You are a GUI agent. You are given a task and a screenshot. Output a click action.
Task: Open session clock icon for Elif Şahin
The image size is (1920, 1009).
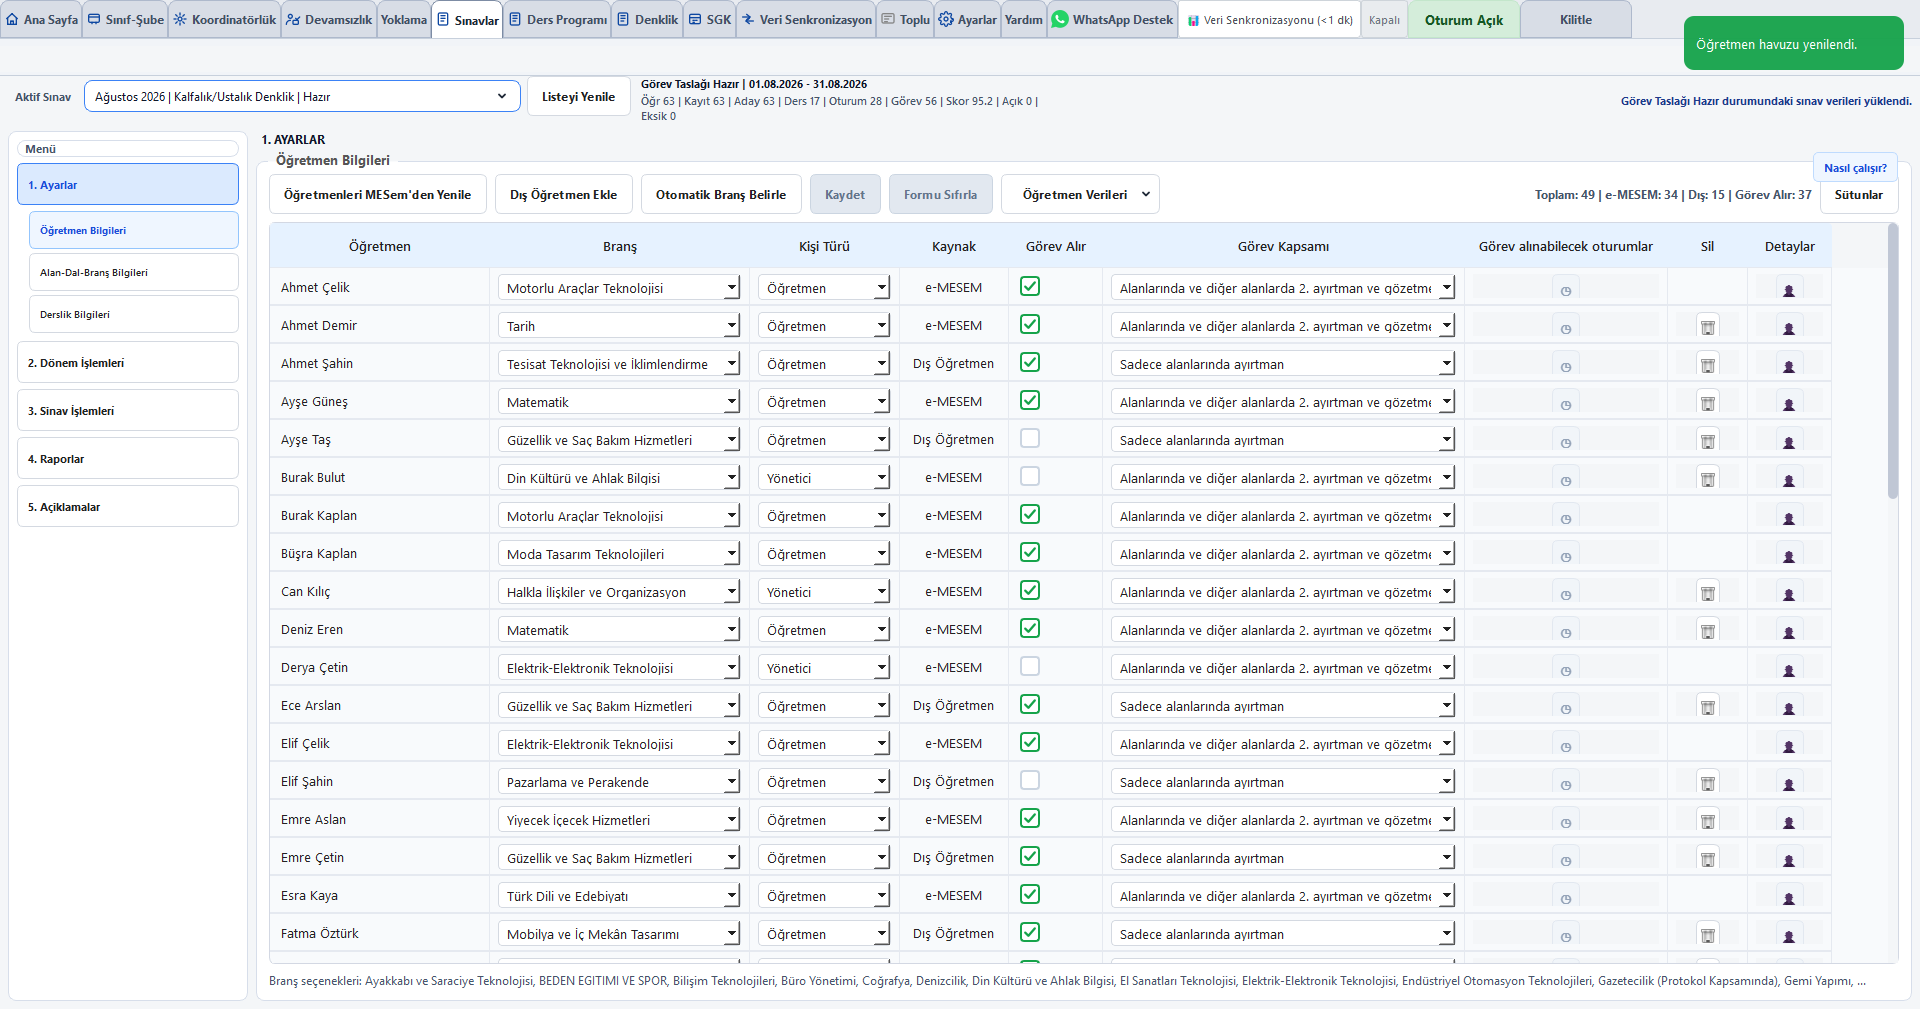[x=1566, y=782]
